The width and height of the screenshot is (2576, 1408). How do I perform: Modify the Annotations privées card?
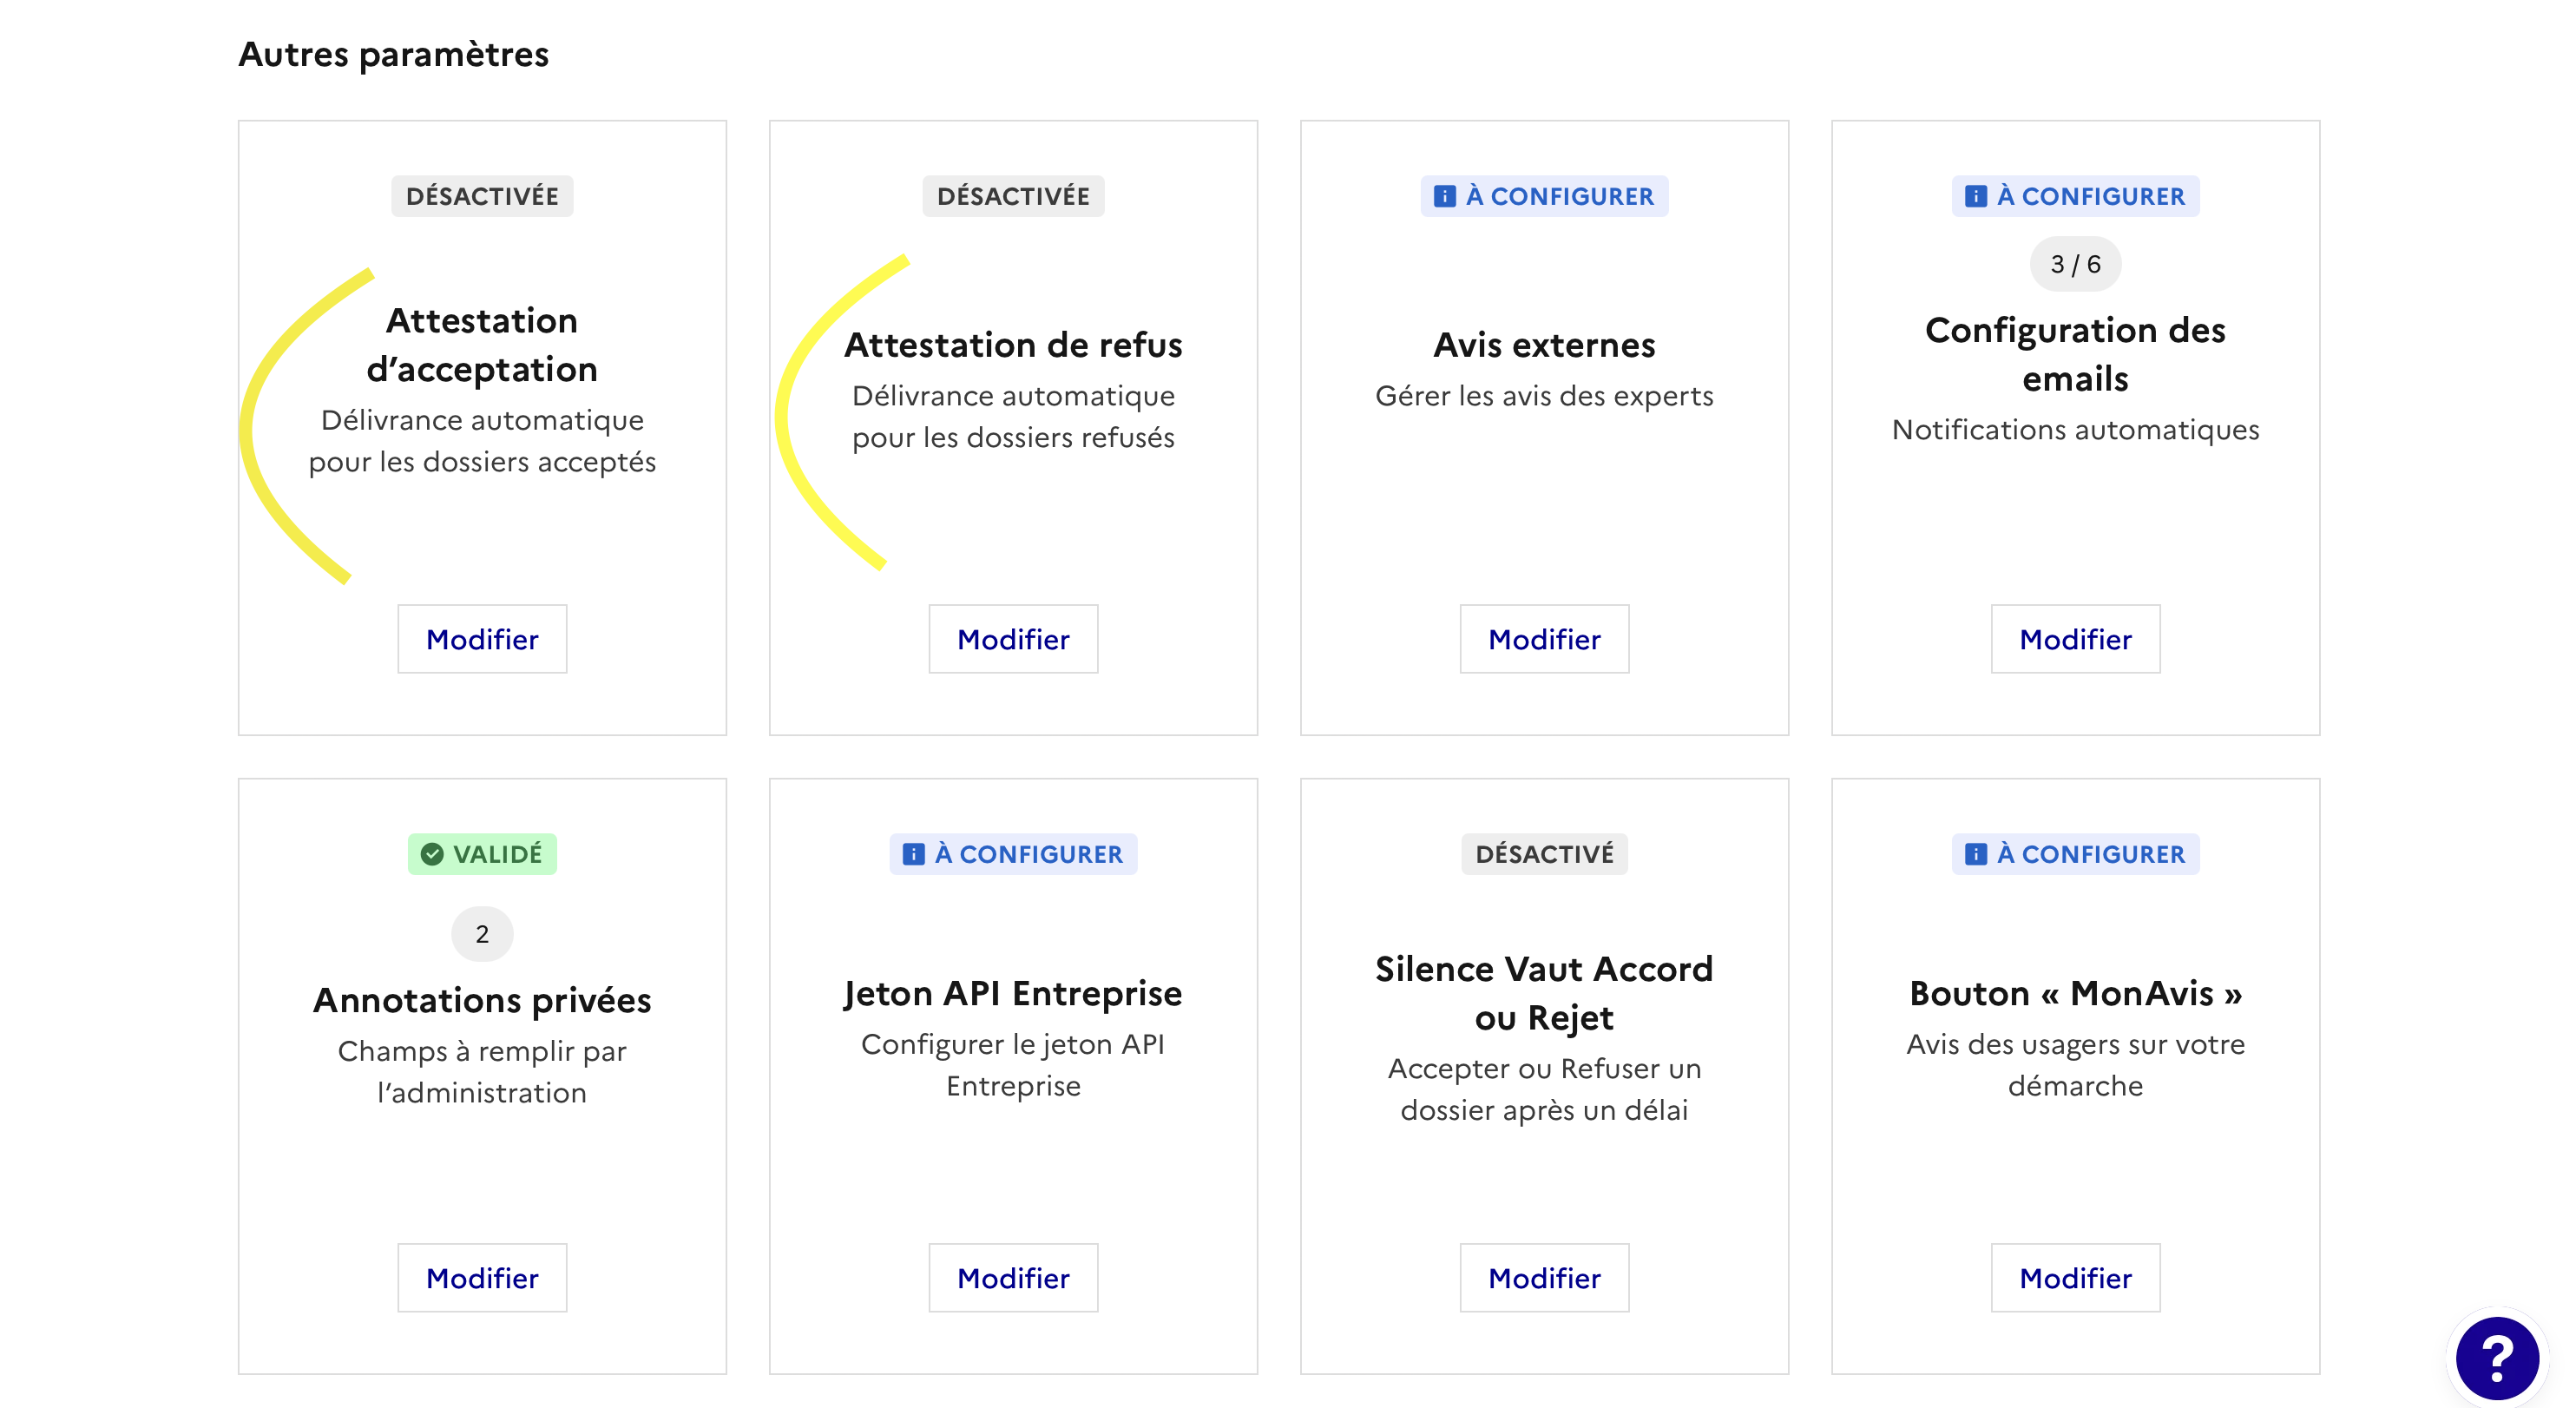pos(482,1277)
